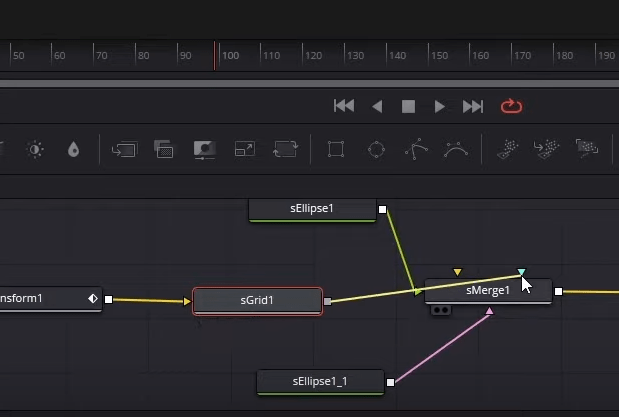Click the green left input arrow on sMerge1
The height and width of the screenshot is (417, 619).
coord(418,292)
